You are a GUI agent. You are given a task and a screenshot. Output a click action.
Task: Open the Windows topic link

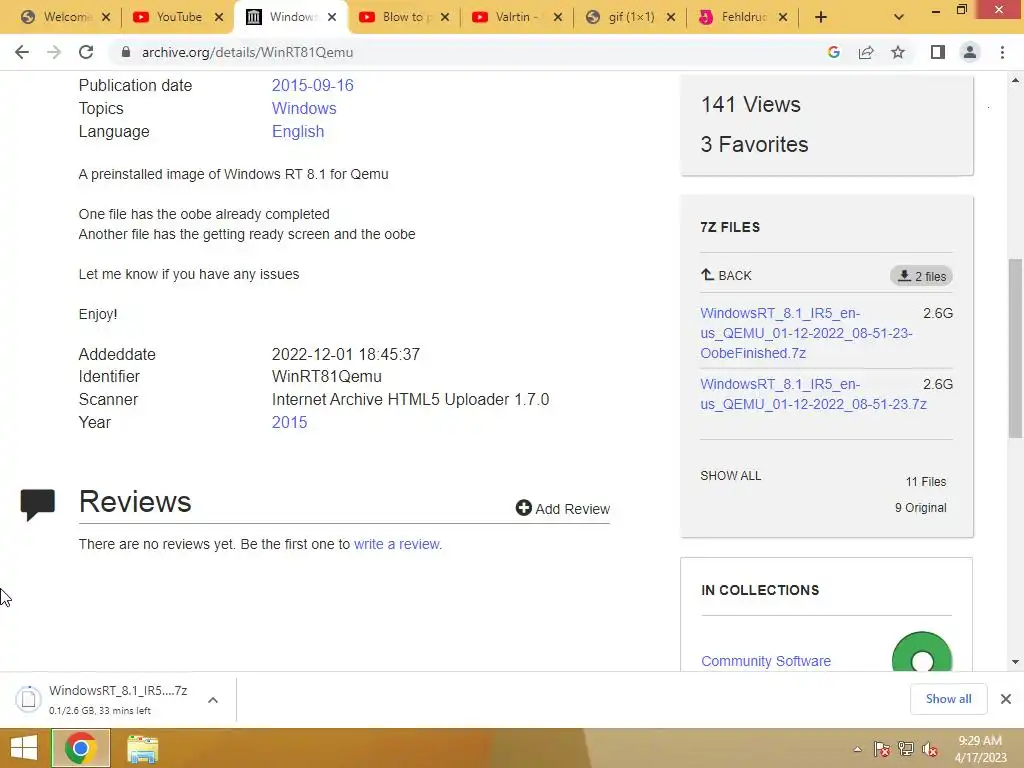point(304,108)
